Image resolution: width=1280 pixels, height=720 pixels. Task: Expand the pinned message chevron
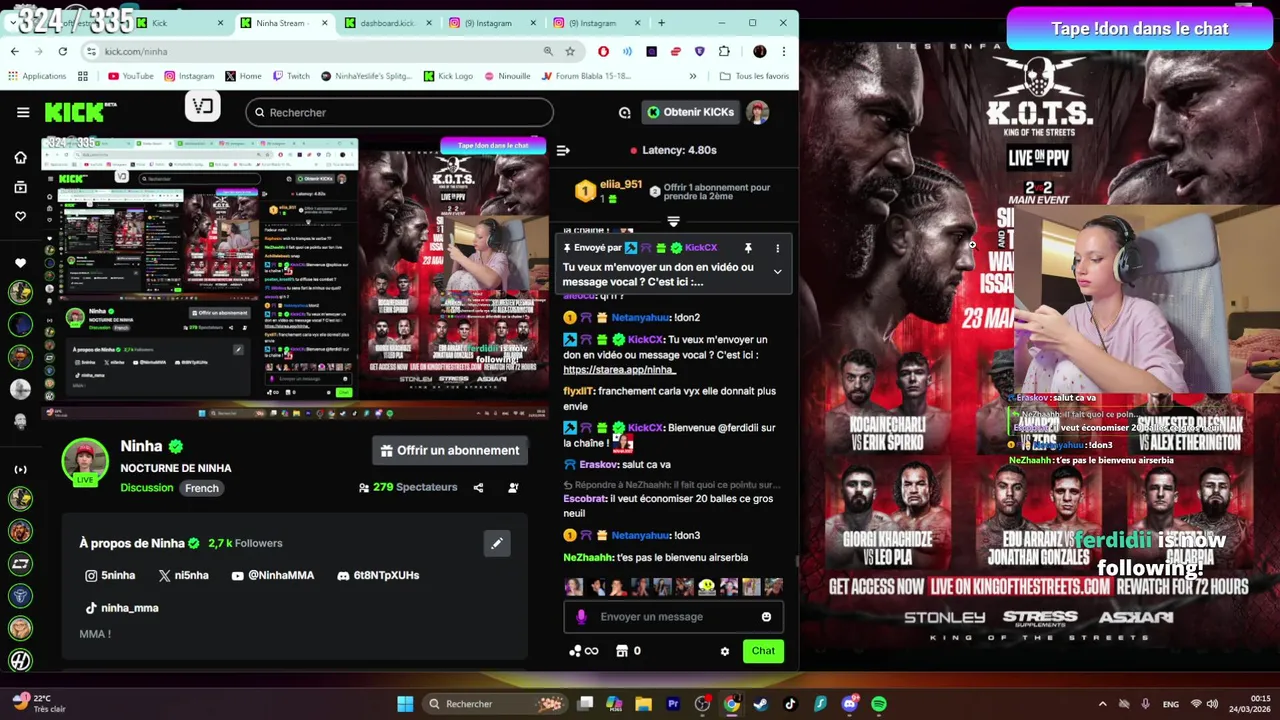(777, 271)
